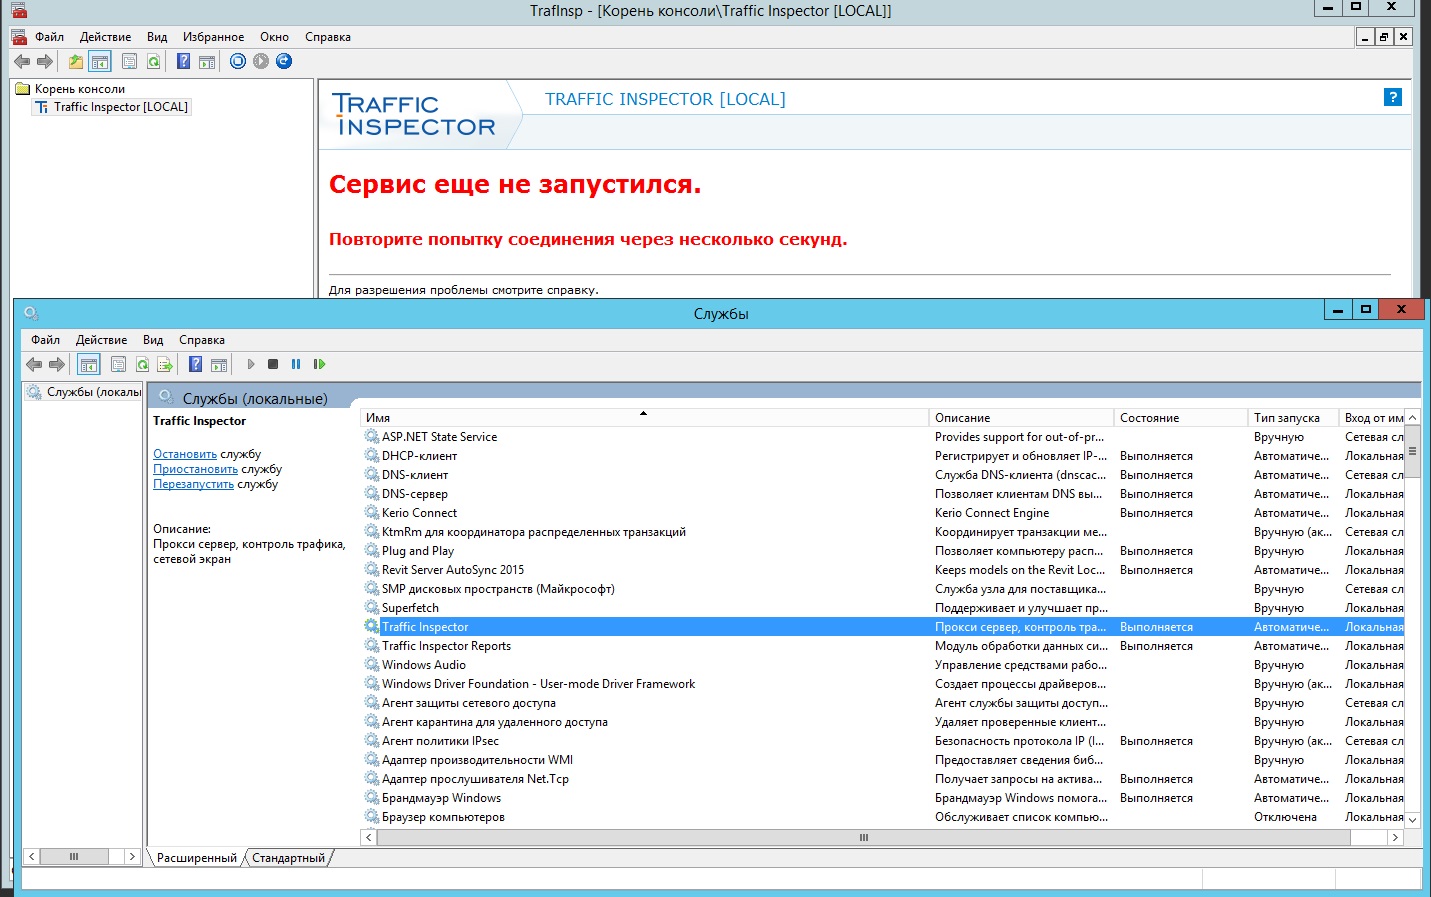Pause service icon in Службы toolbar
Screen dimensions: 1431x897
(x=296, y=364)
